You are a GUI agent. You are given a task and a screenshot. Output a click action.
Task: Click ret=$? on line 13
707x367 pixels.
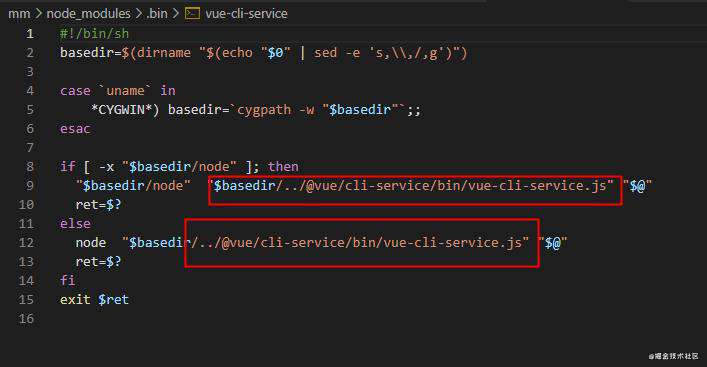tap(98, 261)
